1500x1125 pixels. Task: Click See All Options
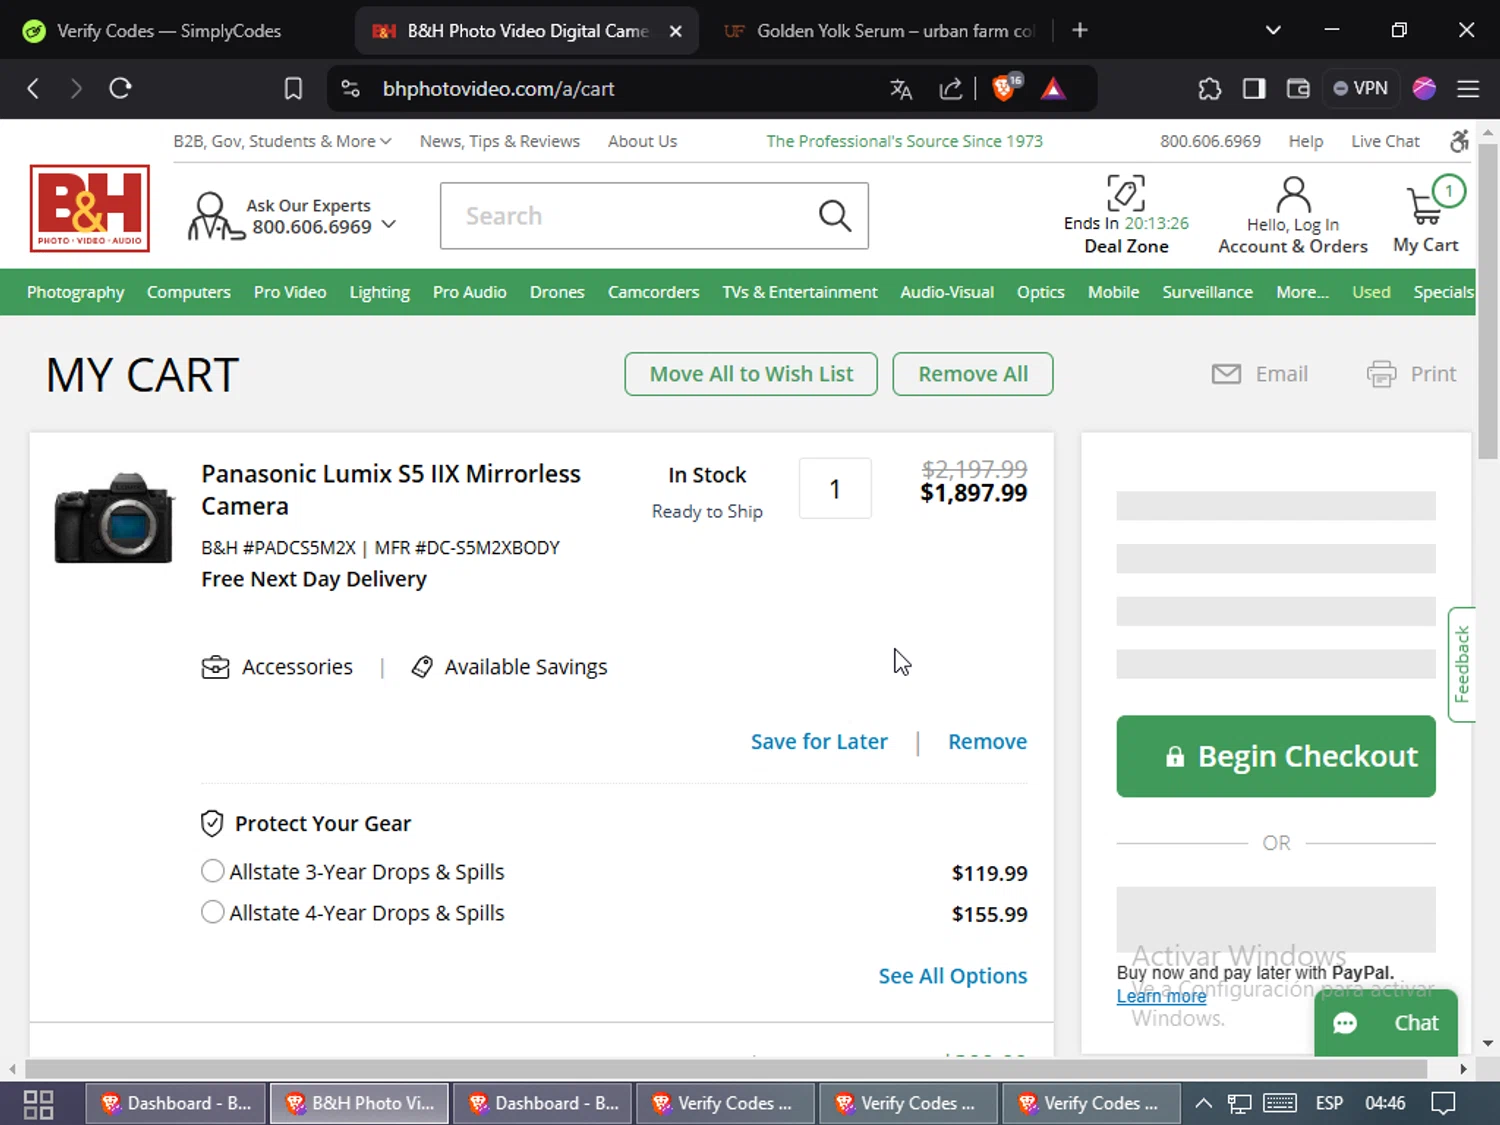click(x=952, y=976)
